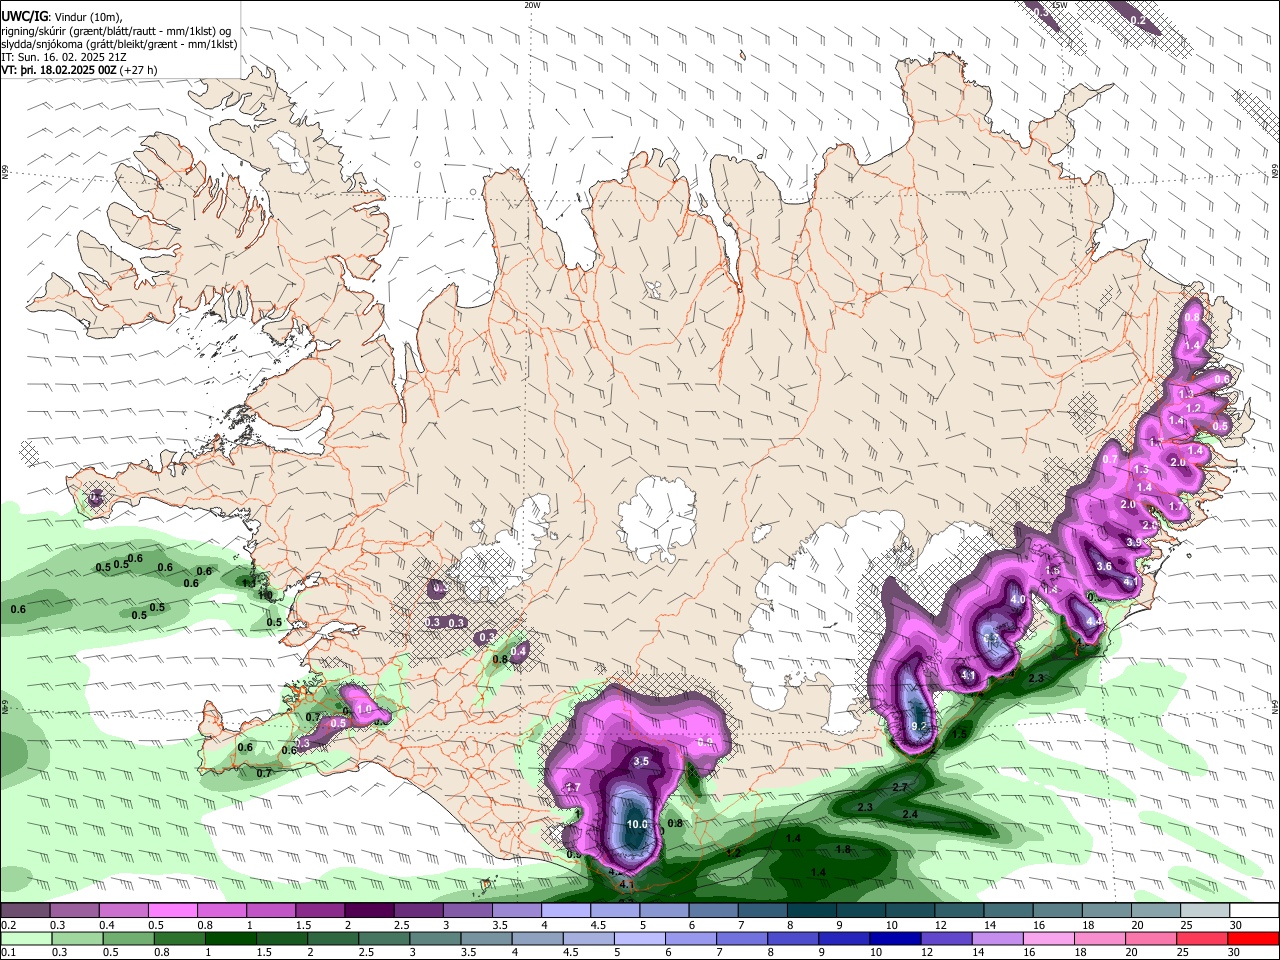
Task: Click the '10.0' precipitation value on the map
Action: tap(637, 824)
